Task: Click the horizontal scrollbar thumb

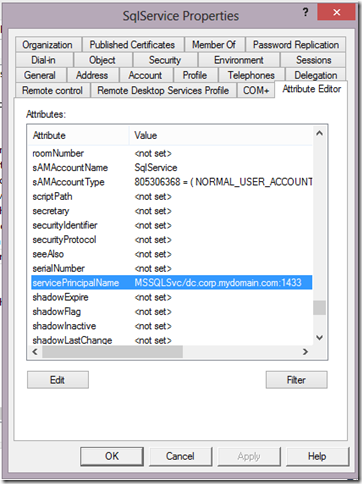Action: click(112, 352)
